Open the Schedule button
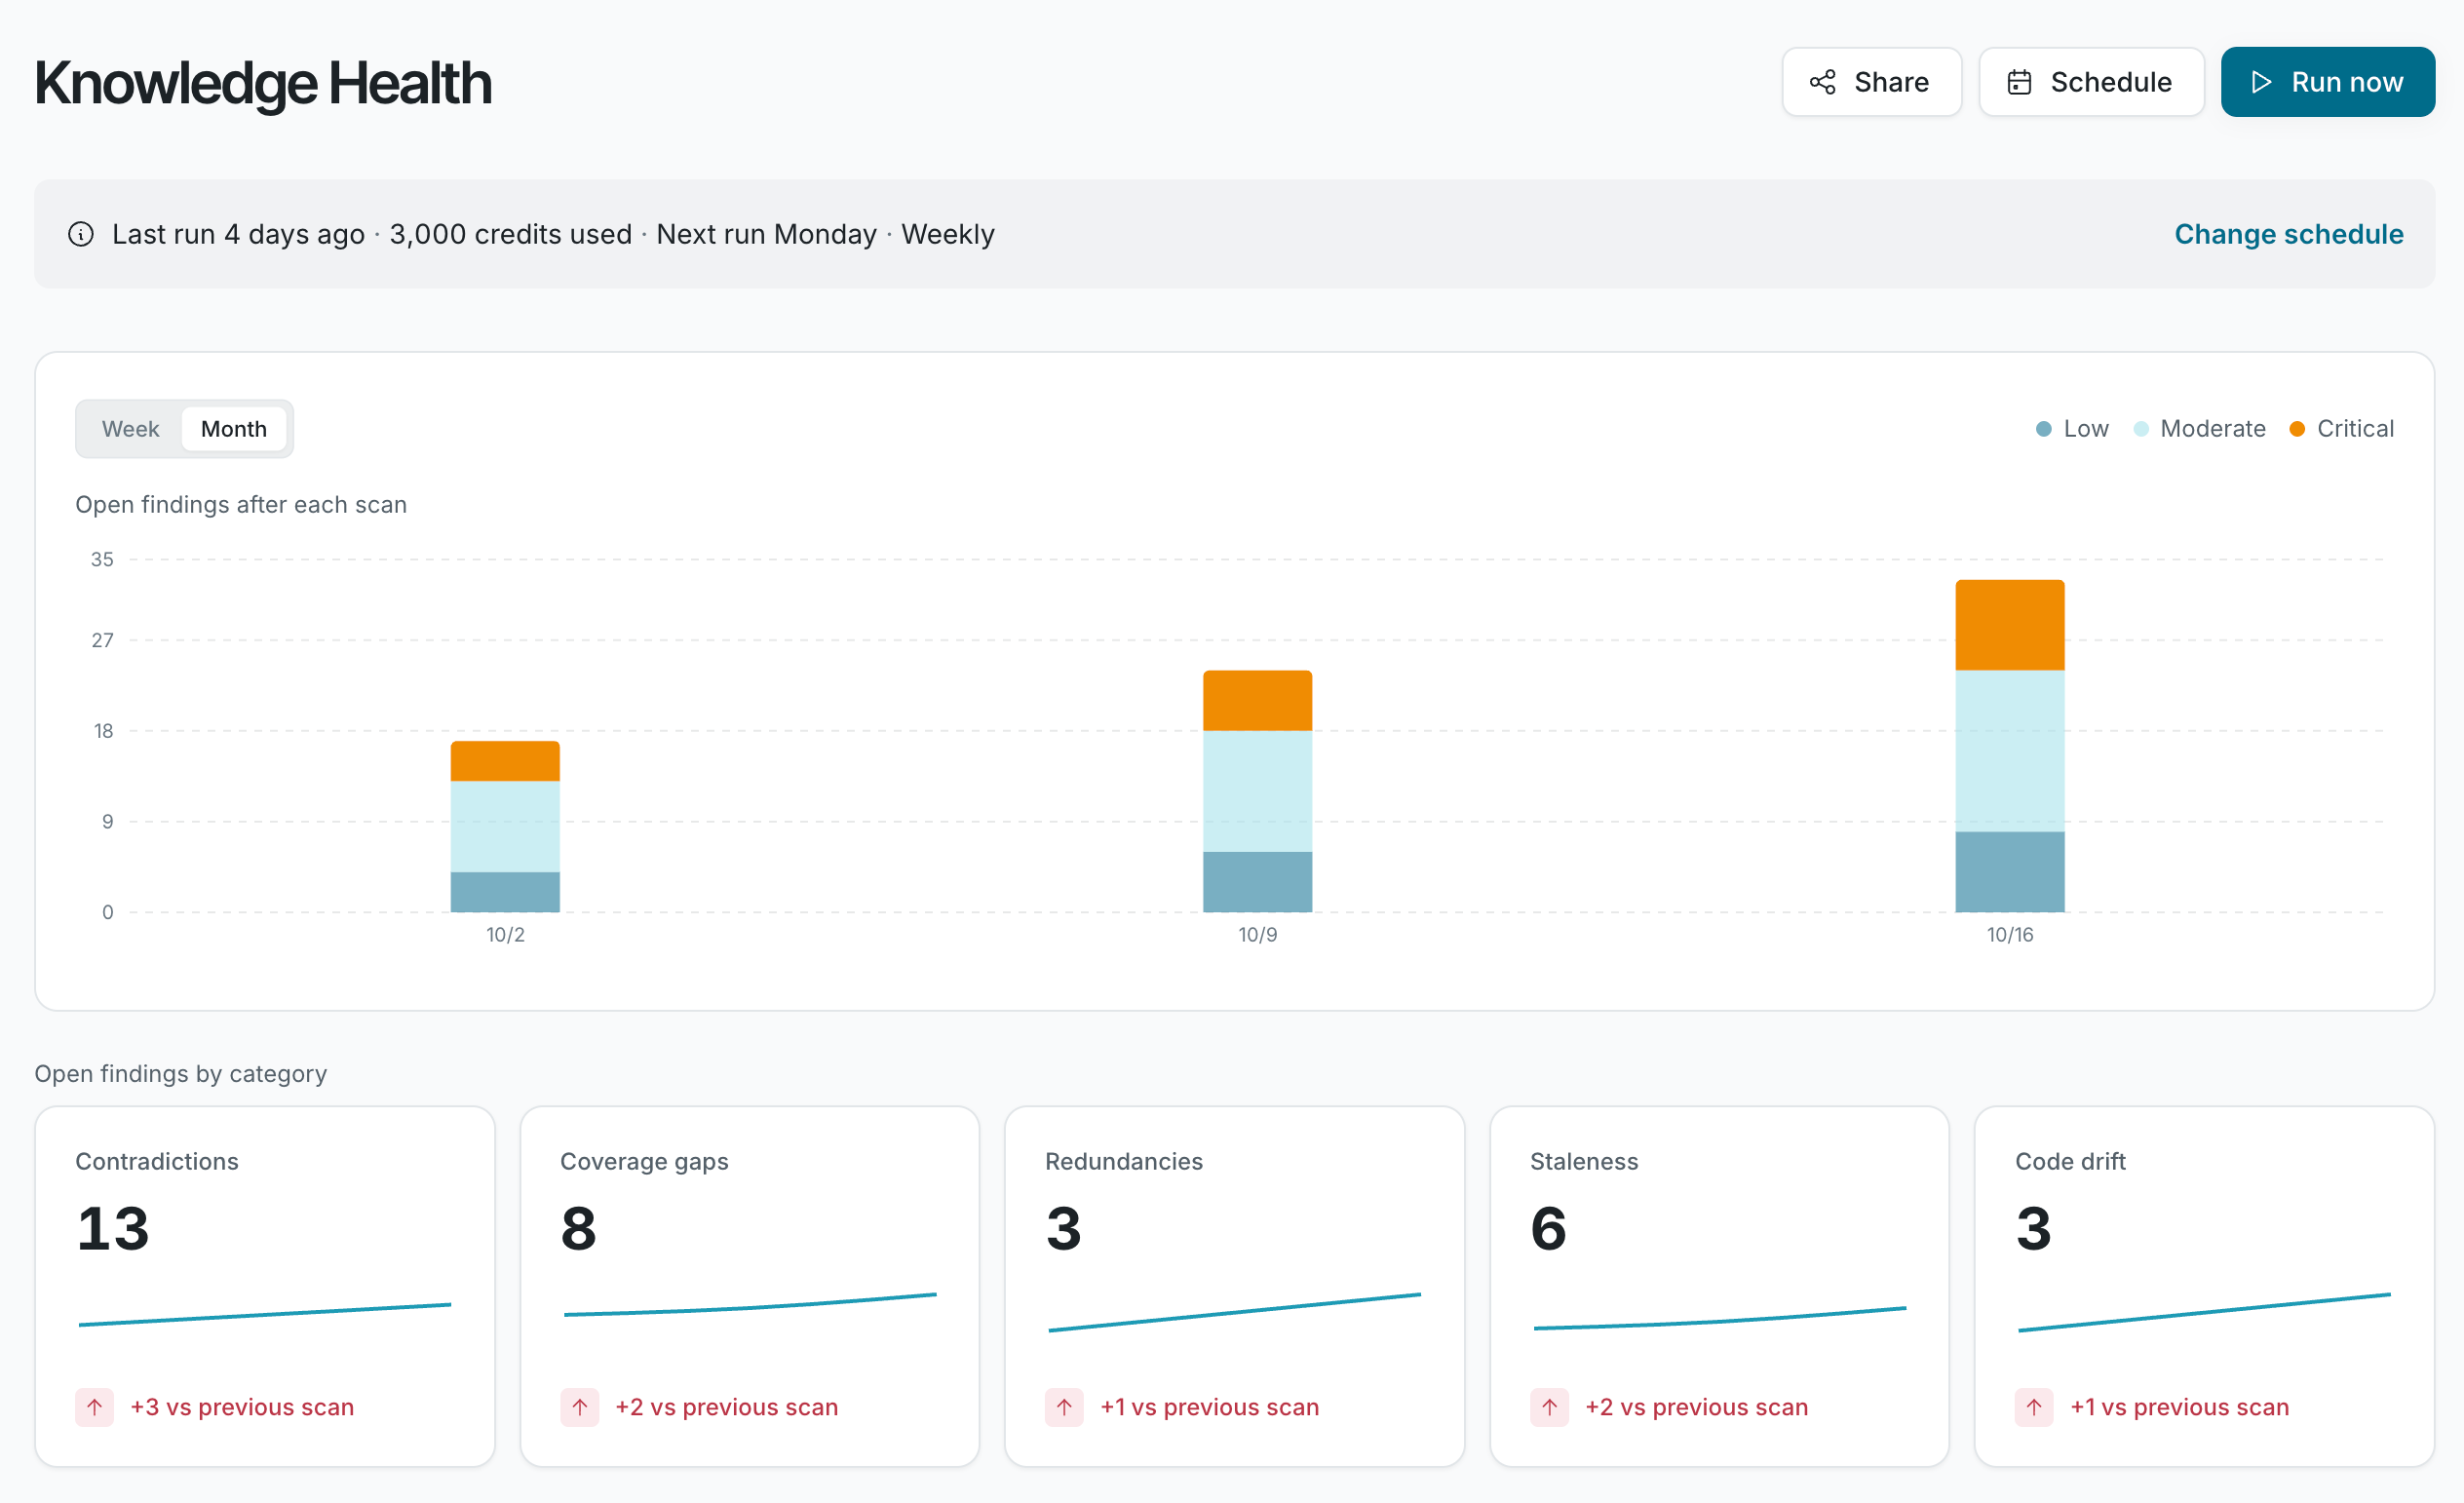Image resolution: width=2464 pixels, height=1503 pixels. [x=2091, y=82]
